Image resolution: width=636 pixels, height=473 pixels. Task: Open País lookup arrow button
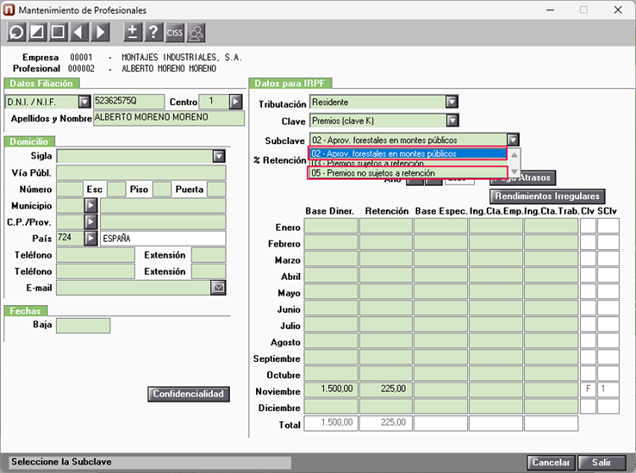90,238
